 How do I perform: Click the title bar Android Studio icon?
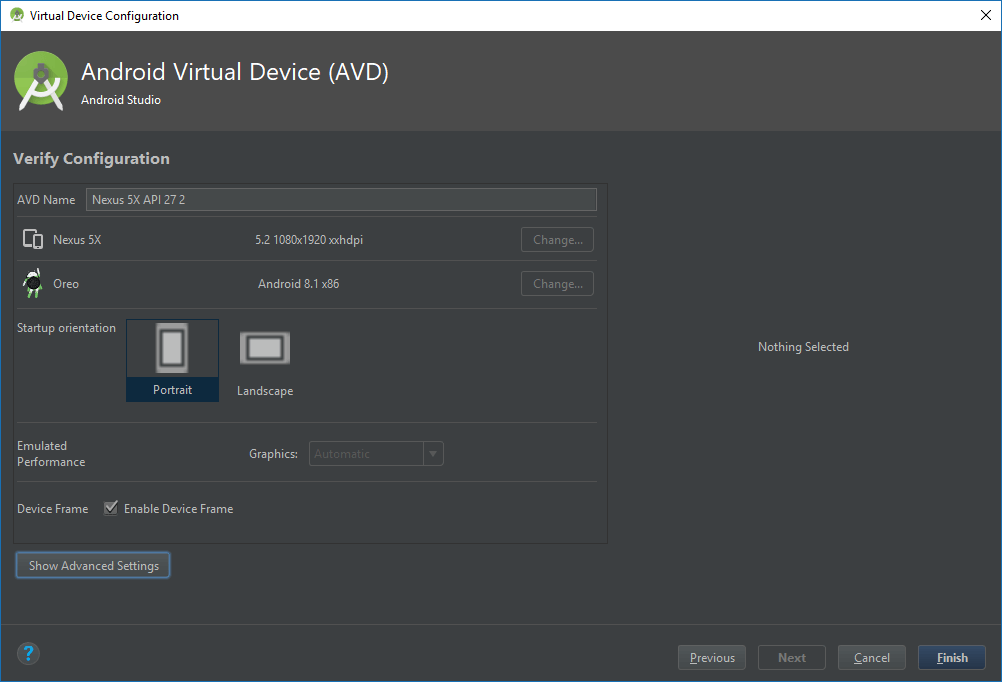[x=17, y=15]
